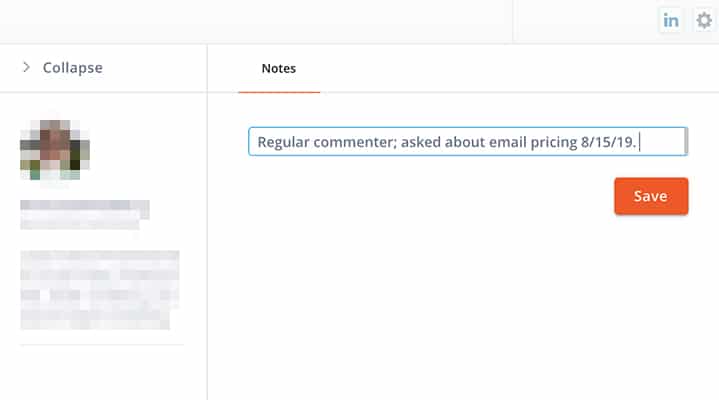Click the word "pricing" in the note
The width and height of the screenshot is (719, 400).
pyautogui.click(x=547, y=141)
